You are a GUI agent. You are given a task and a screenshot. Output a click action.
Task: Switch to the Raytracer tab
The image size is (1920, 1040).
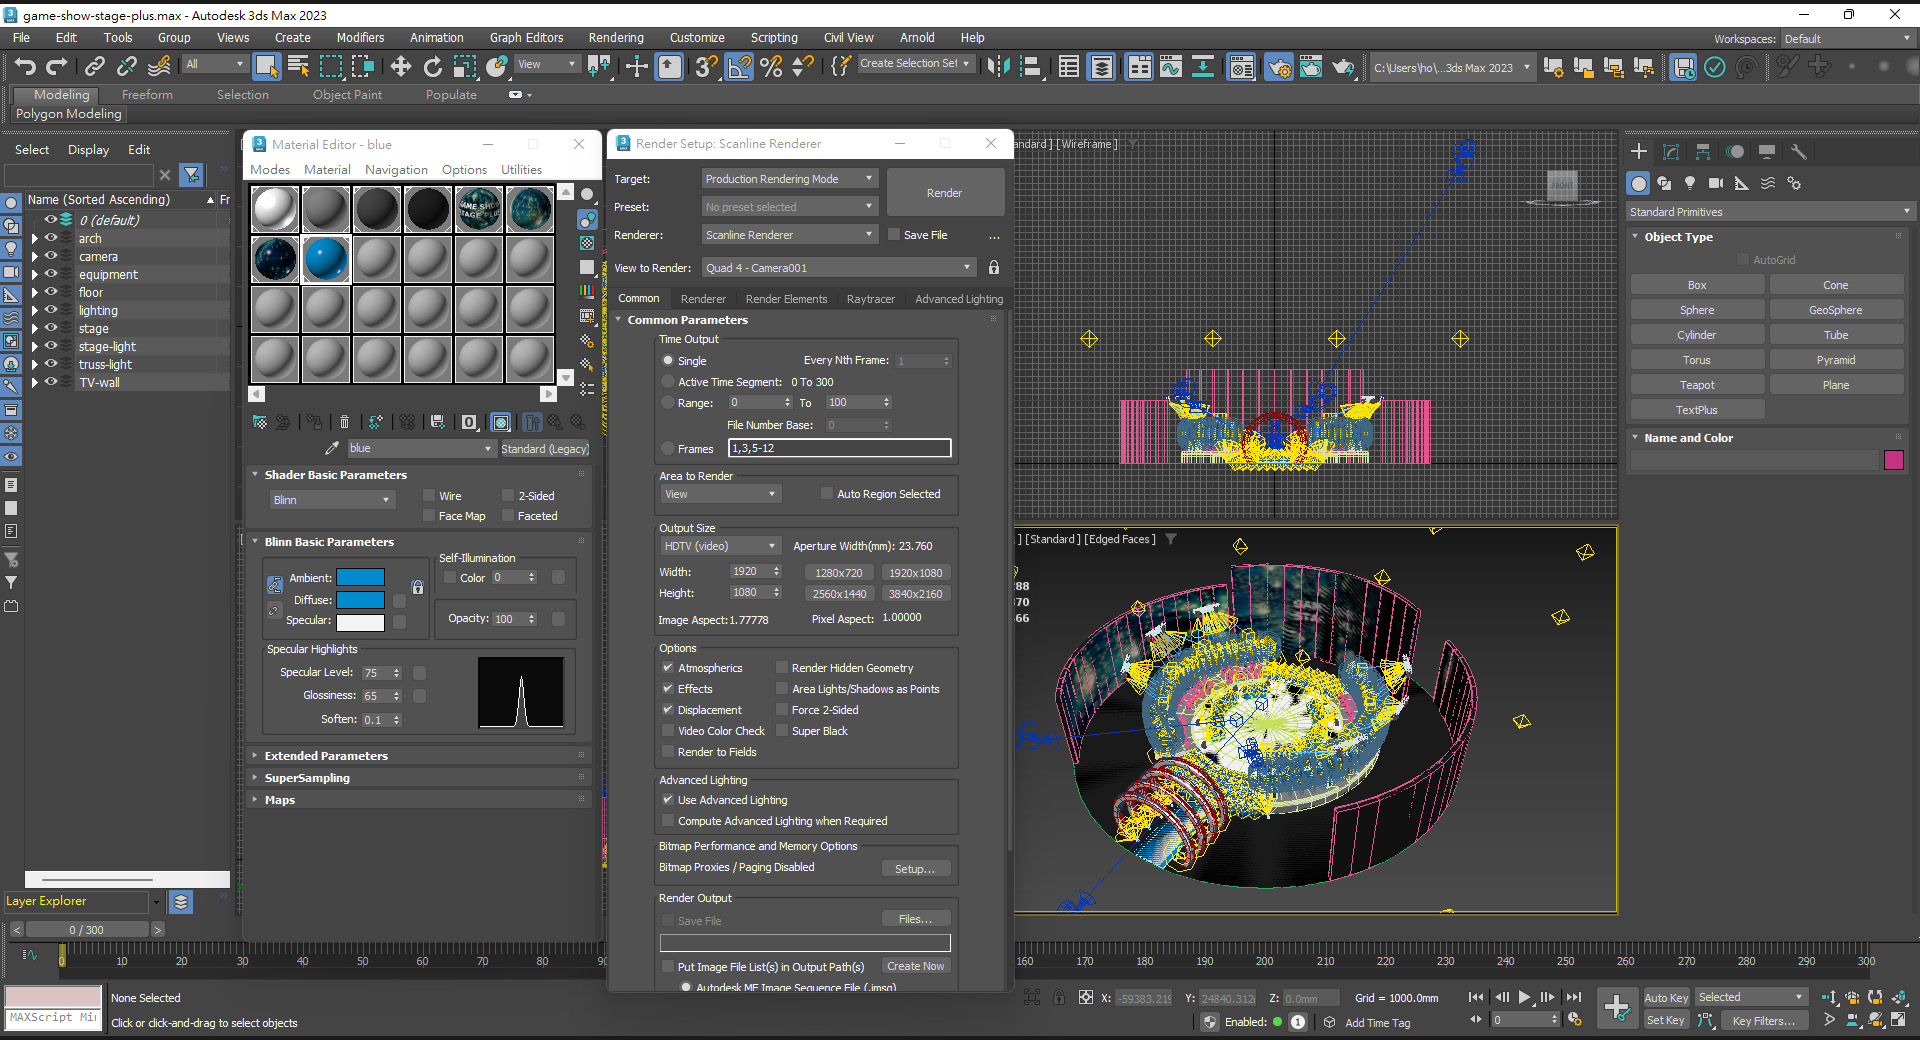[870, 299]
